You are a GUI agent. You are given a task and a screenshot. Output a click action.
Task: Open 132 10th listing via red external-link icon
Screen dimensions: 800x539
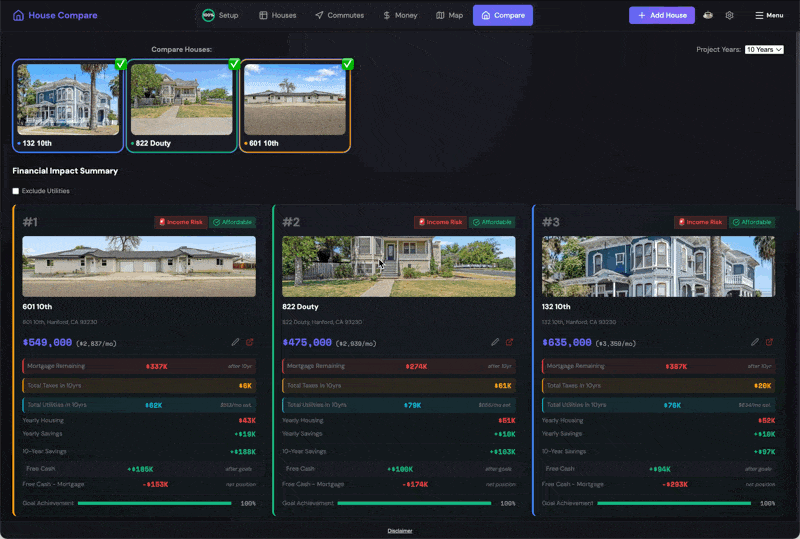pyautogui.click(x=769, y=342)
